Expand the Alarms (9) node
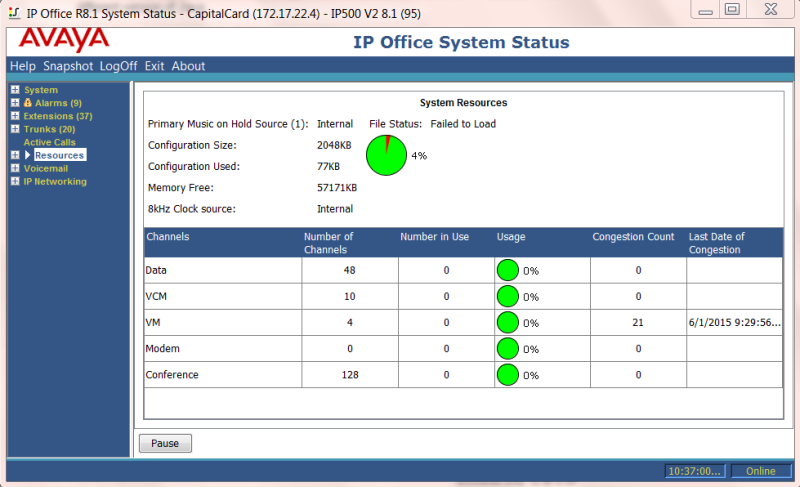The image size is (800, 487). click(x=15, y=103)
